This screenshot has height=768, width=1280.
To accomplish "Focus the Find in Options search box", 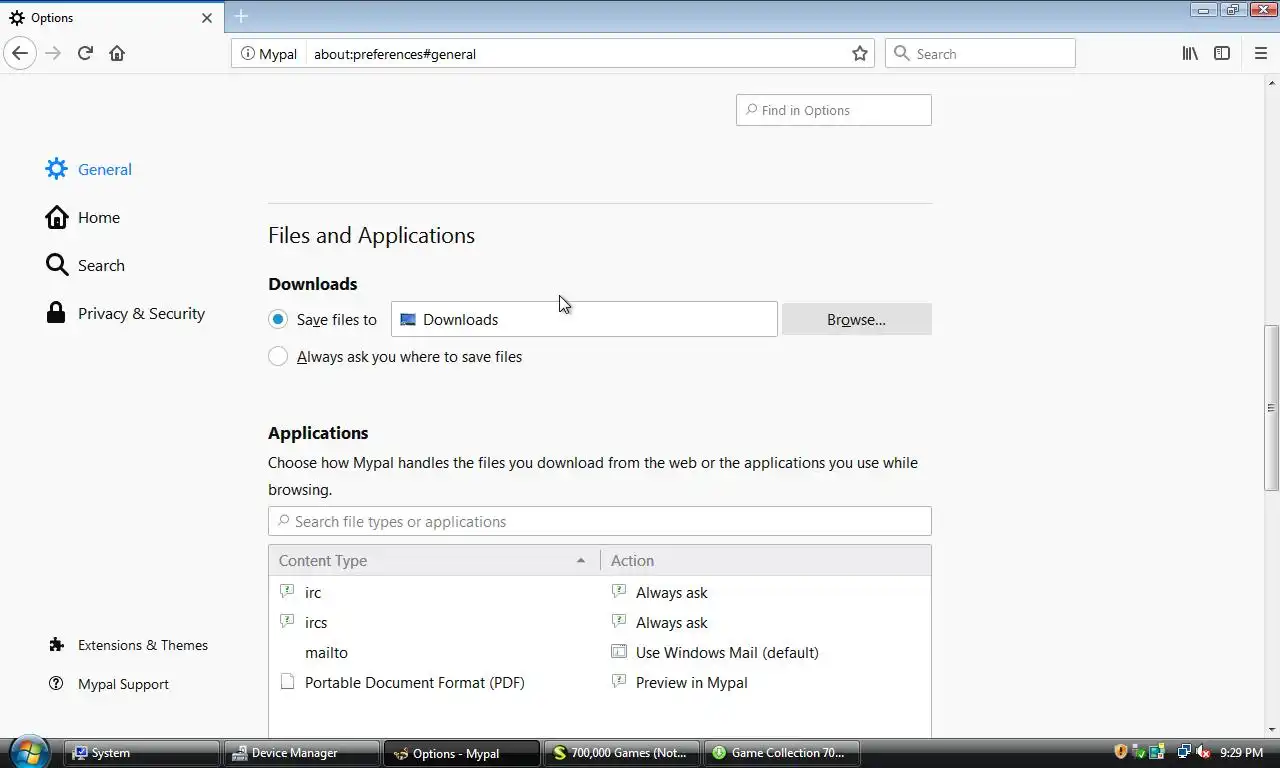I will 834,110.
